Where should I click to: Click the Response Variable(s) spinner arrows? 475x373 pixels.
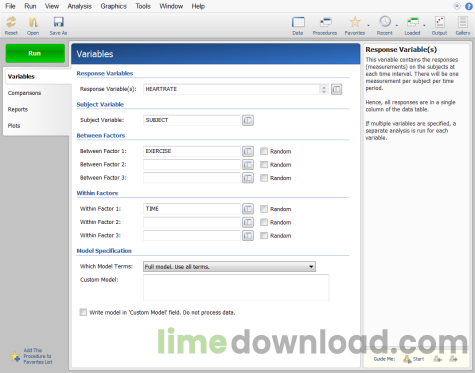point(324,89)
